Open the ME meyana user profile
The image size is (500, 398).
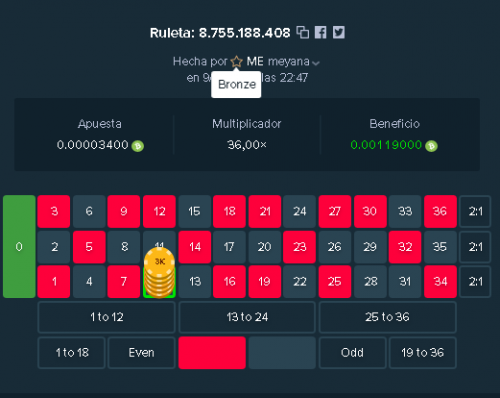pyautogui.click(x=278, y=61)
